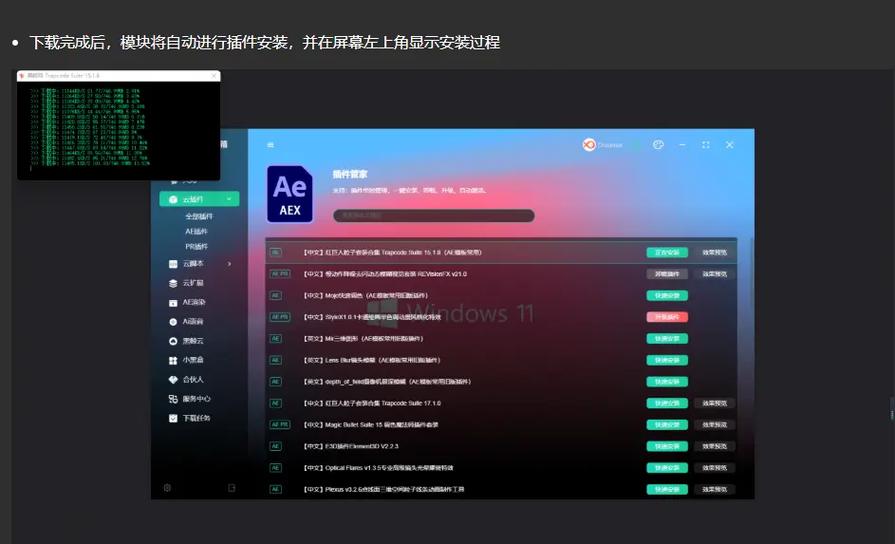Select AE插件 in the sidebar
This screenshot has width=895, height=544.
click(196, 231)
